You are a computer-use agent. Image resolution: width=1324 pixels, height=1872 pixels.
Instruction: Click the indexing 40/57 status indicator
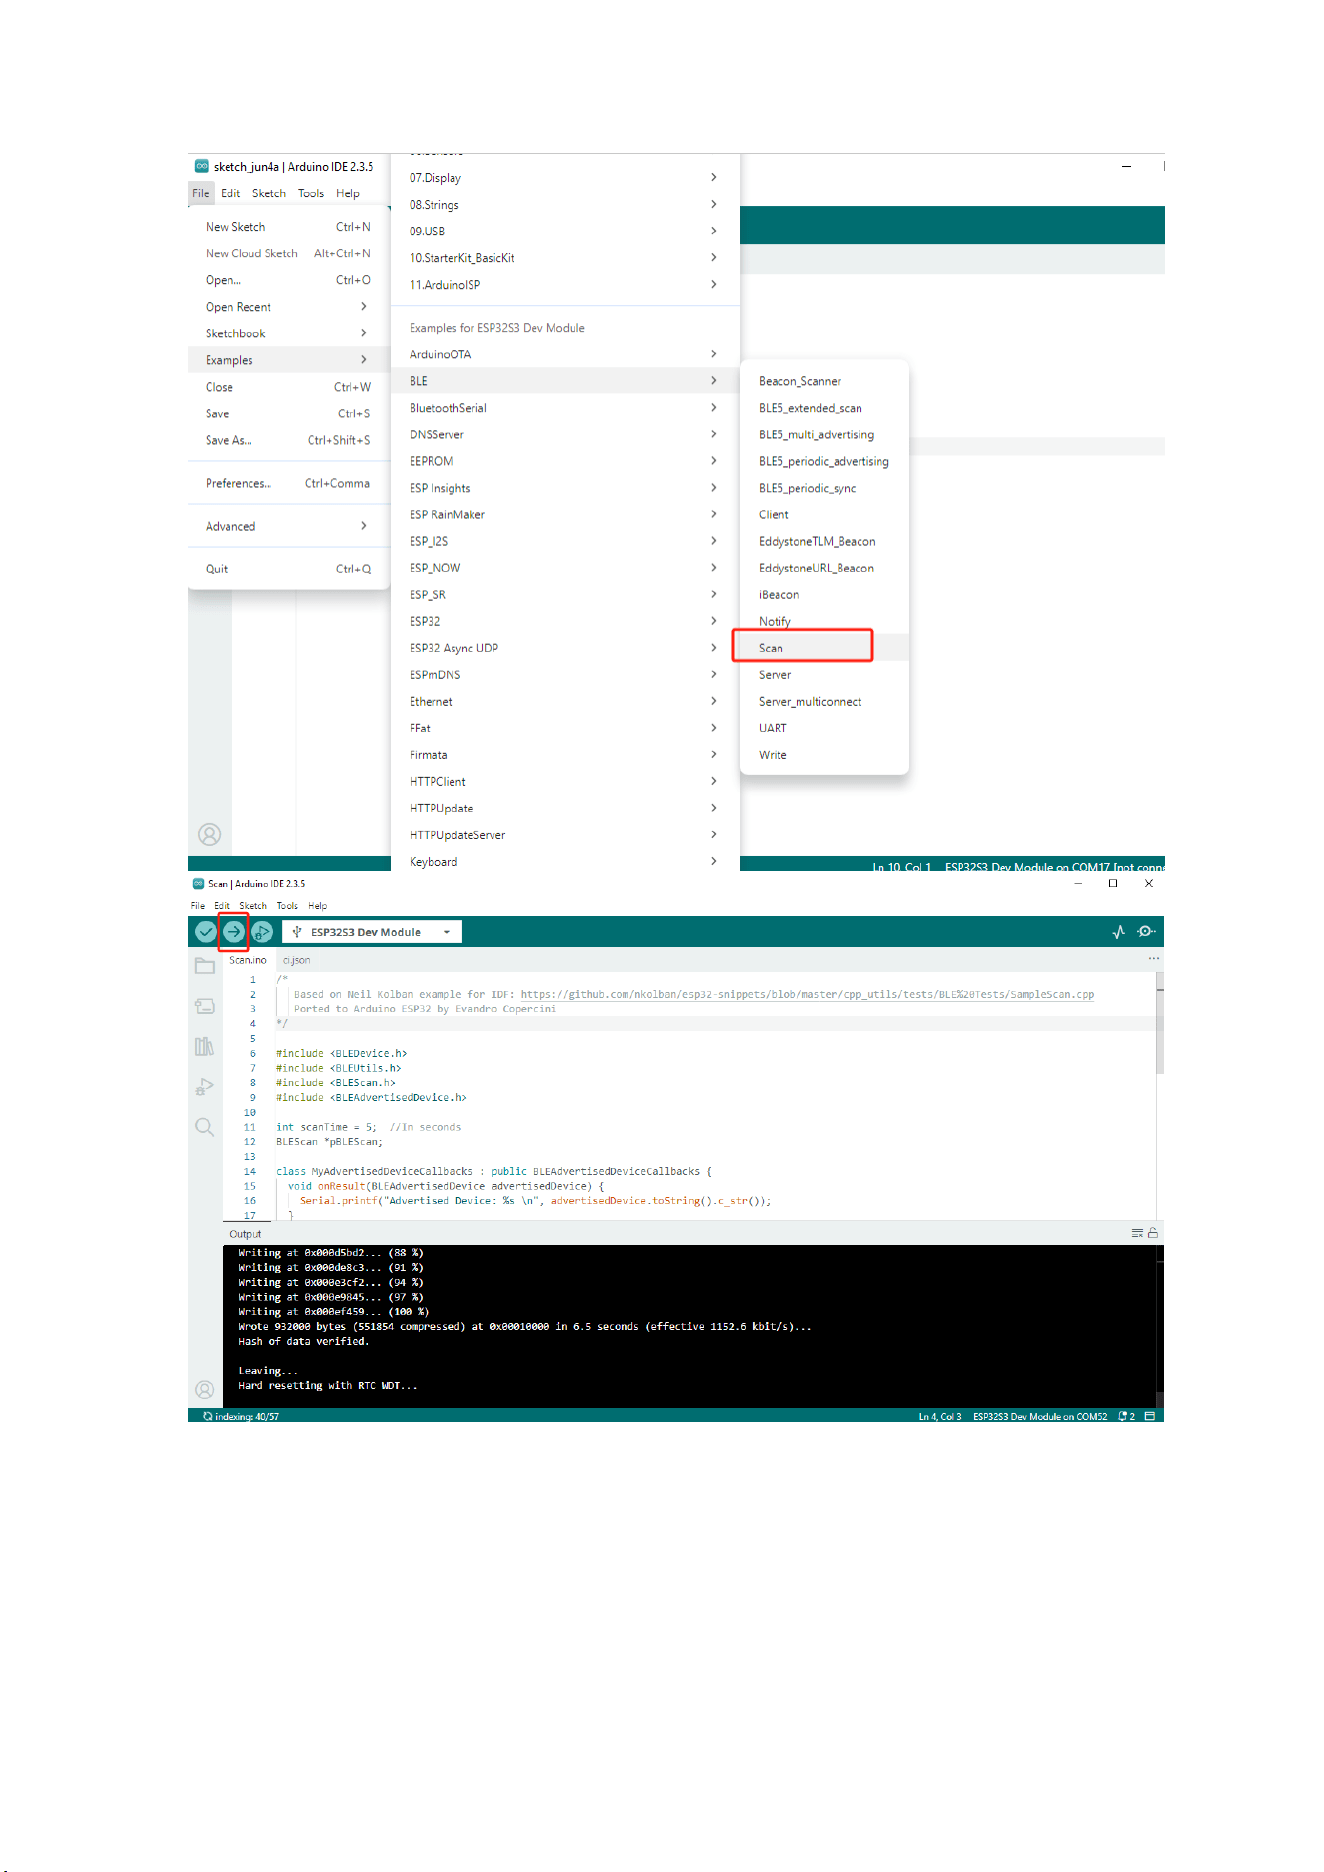241,1416
